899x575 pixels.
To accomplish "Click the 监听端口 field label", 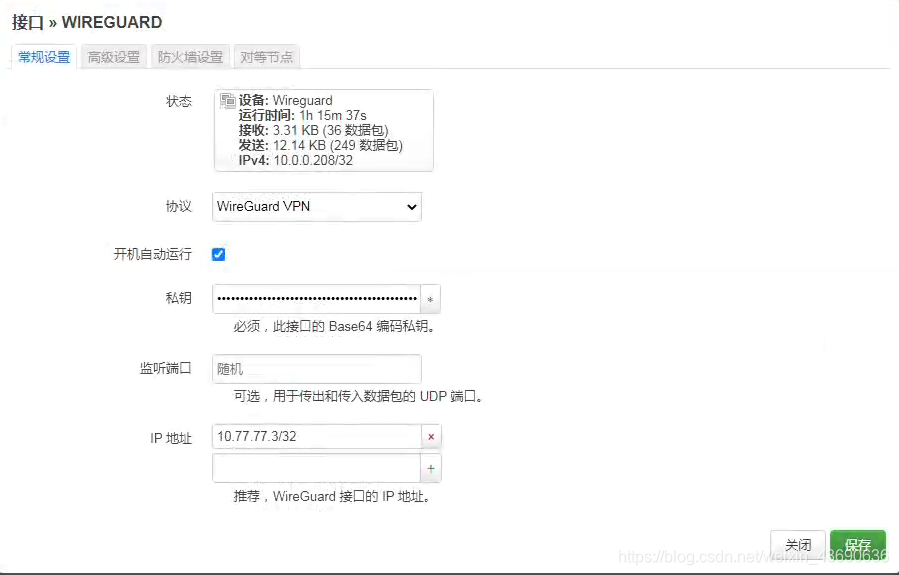I will 166,368.
